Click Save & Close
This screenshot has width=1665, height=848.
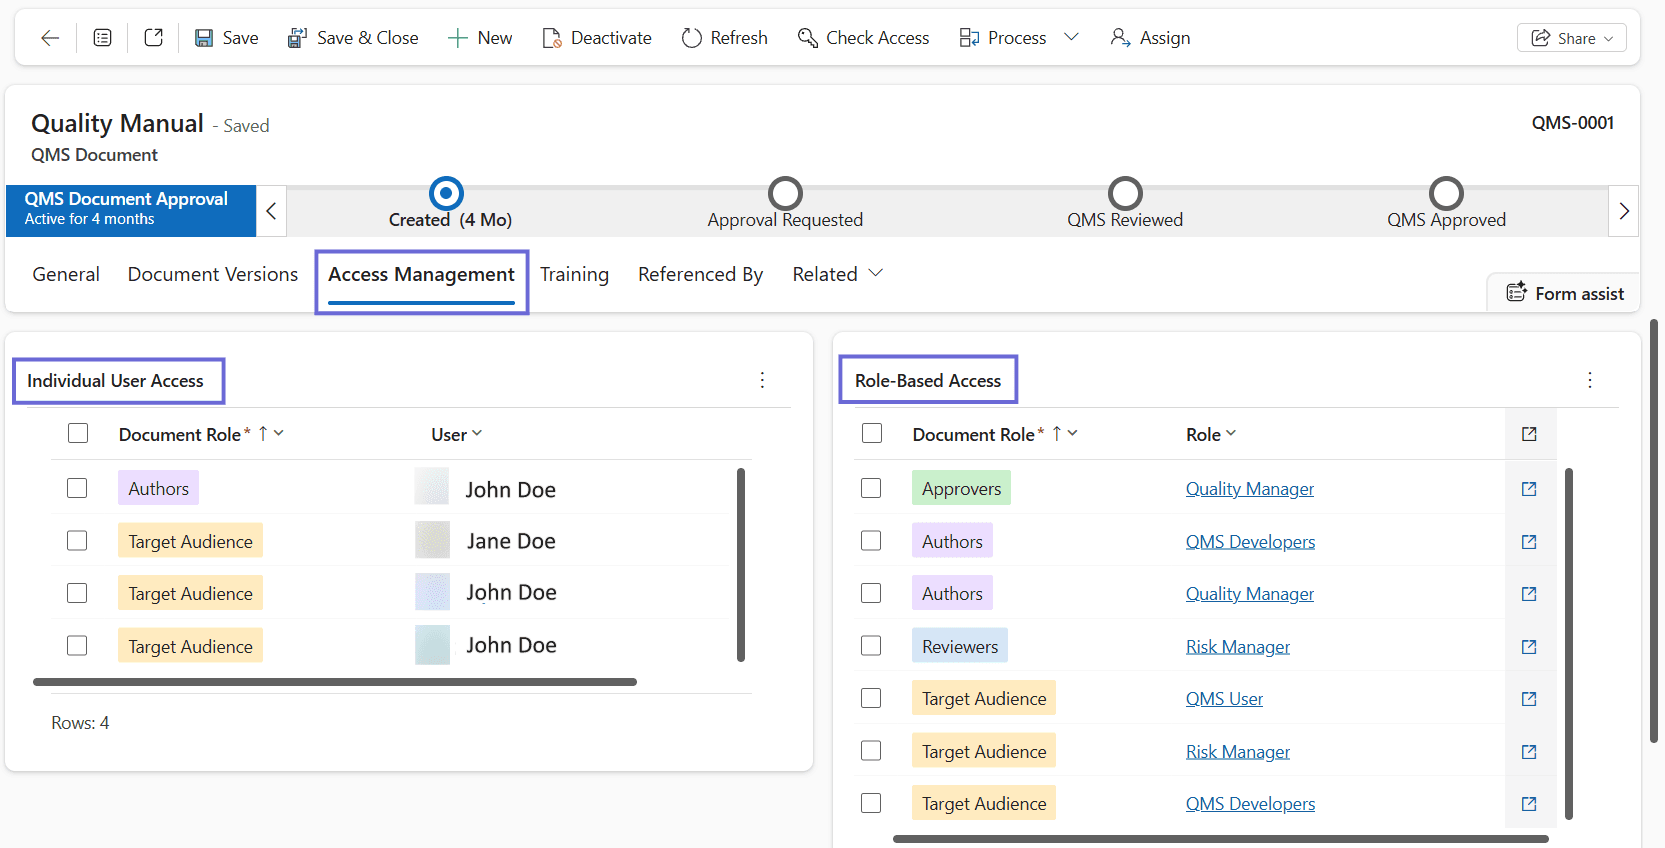click(353, 38)
